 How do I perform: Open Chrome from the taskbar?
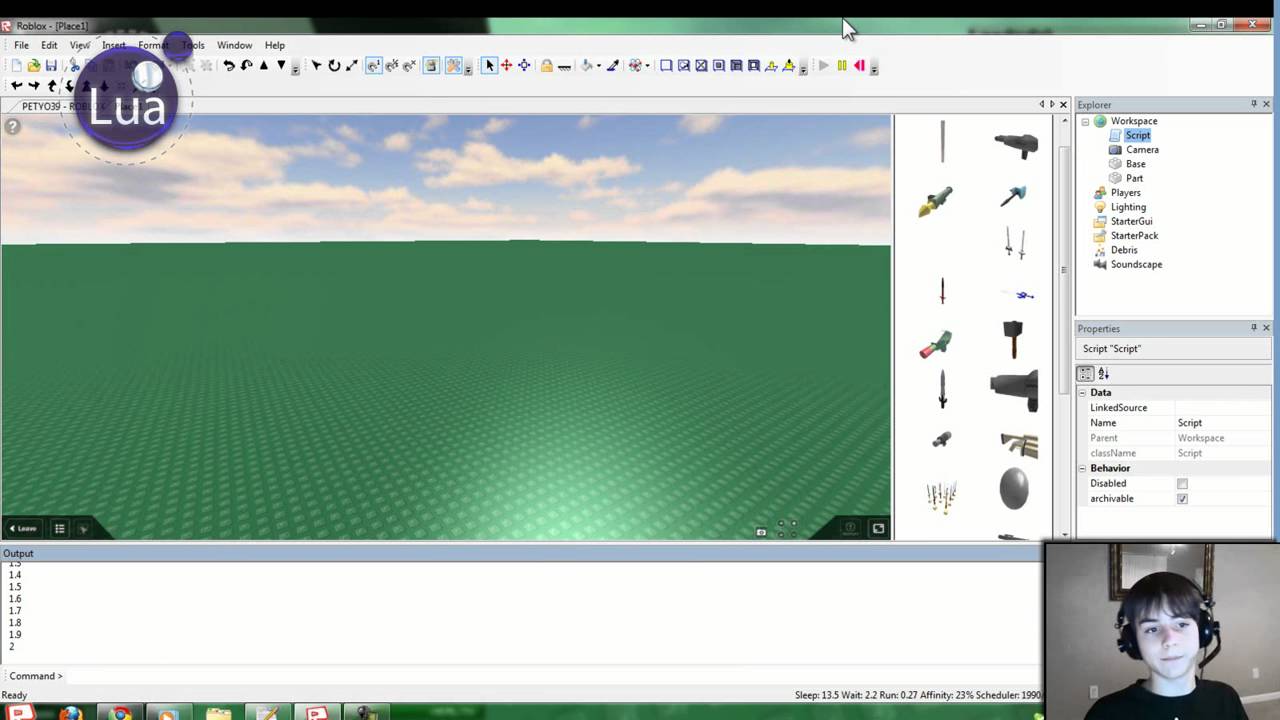point(120,713)
